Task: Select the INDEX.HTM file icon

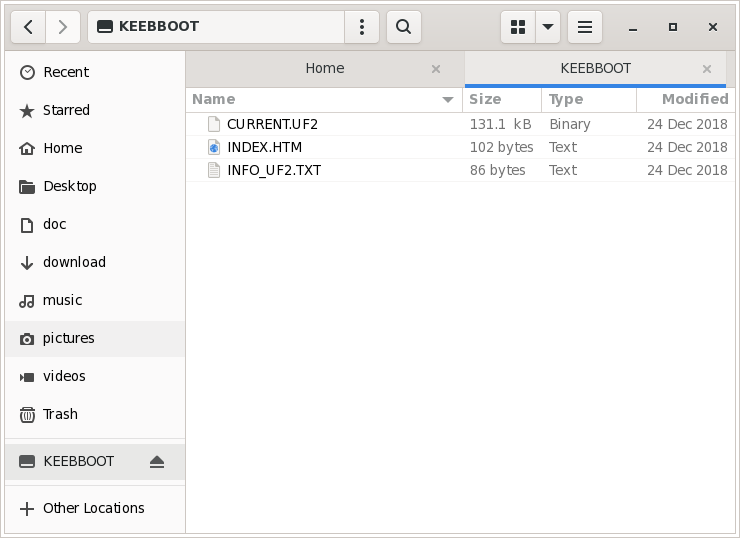Action: coord(213,147)
